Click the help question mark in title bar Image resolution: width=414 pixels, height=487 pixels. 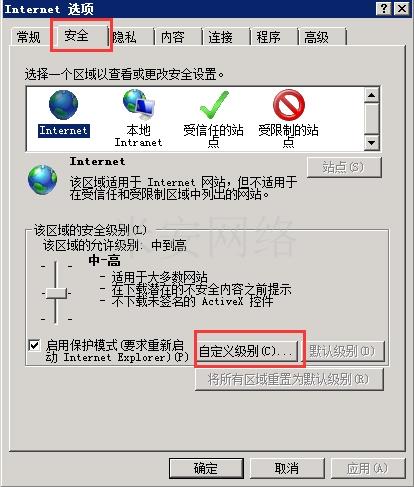pyautogui.click(x=384, y=8)
